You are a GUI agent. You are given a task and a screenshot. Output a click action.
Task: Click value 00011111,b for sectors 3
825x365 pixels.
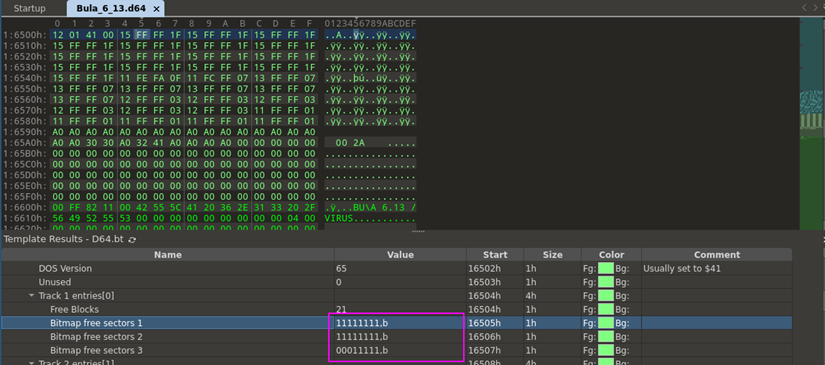tap(363, 350)
